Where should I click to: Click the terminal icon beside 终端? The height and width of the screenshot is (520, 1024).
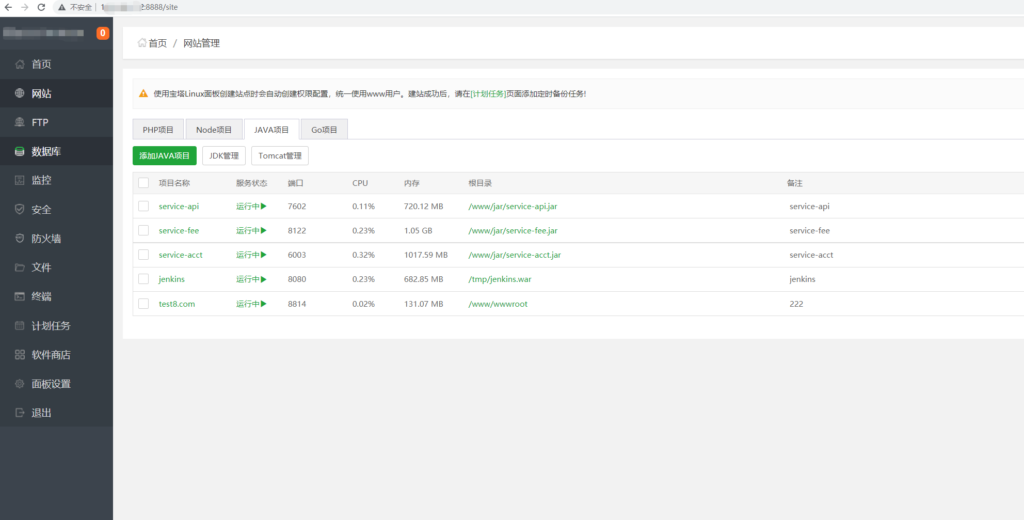(20, 297)
